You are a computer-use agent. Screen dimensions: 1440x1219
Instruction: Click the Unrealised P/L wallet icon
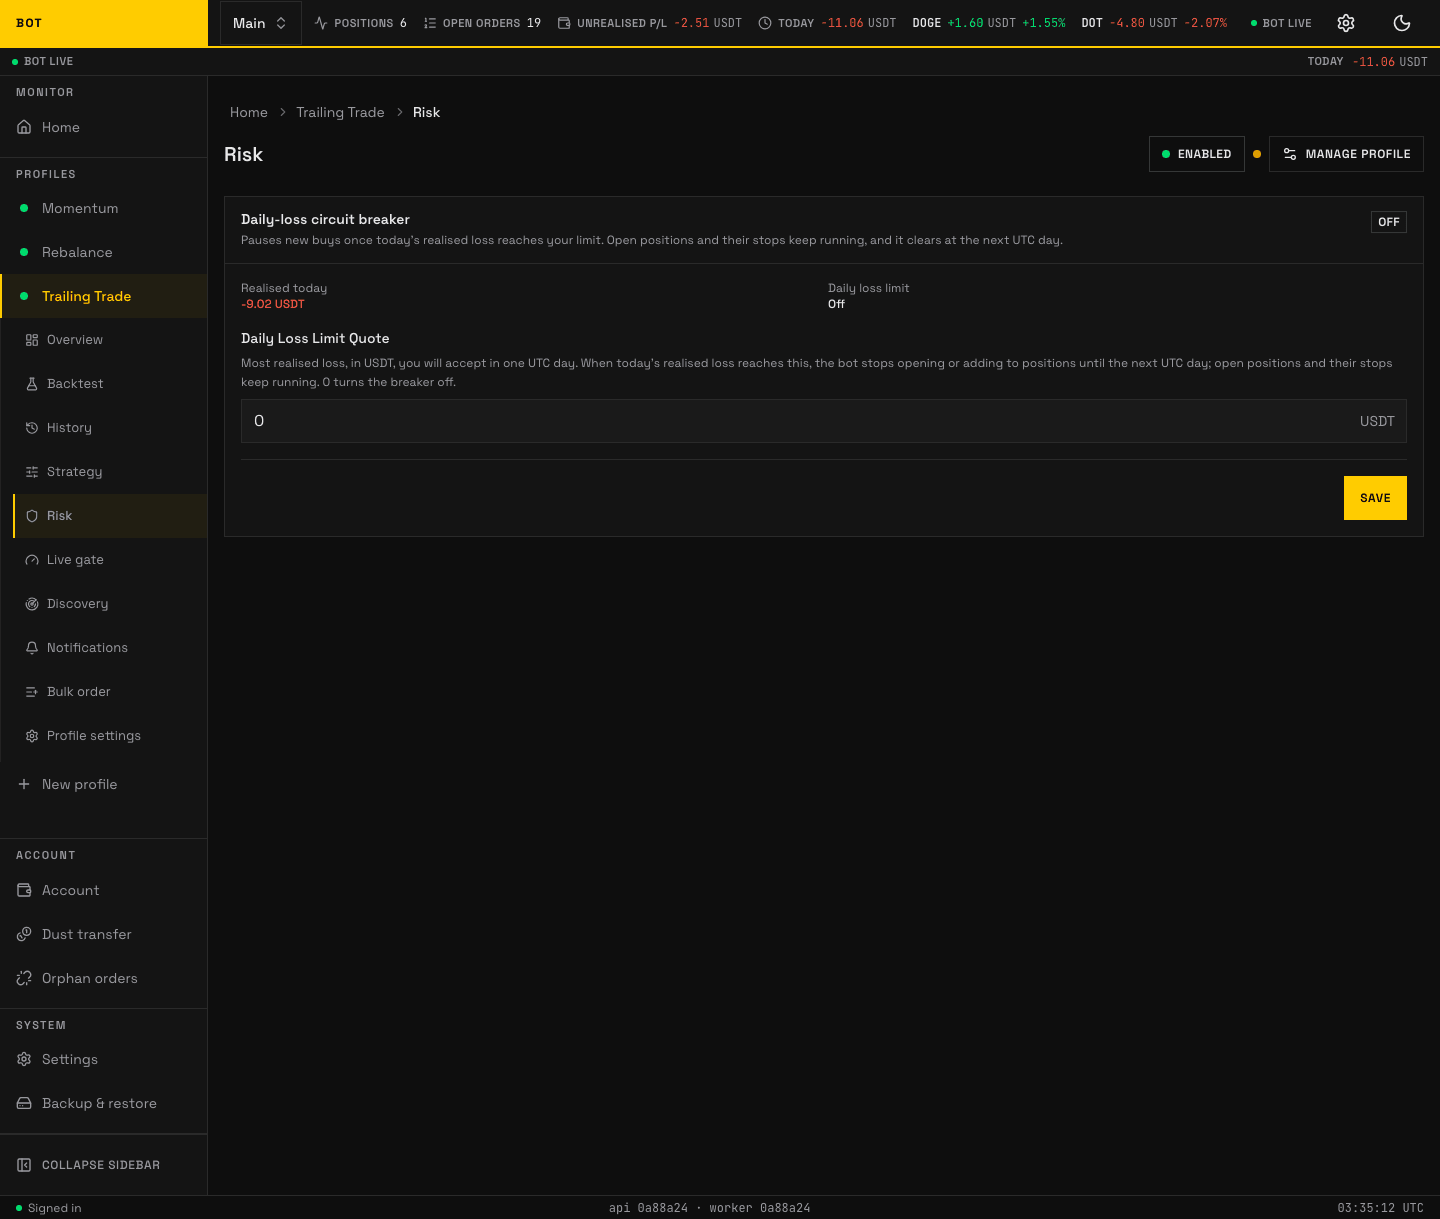(564, 23)
